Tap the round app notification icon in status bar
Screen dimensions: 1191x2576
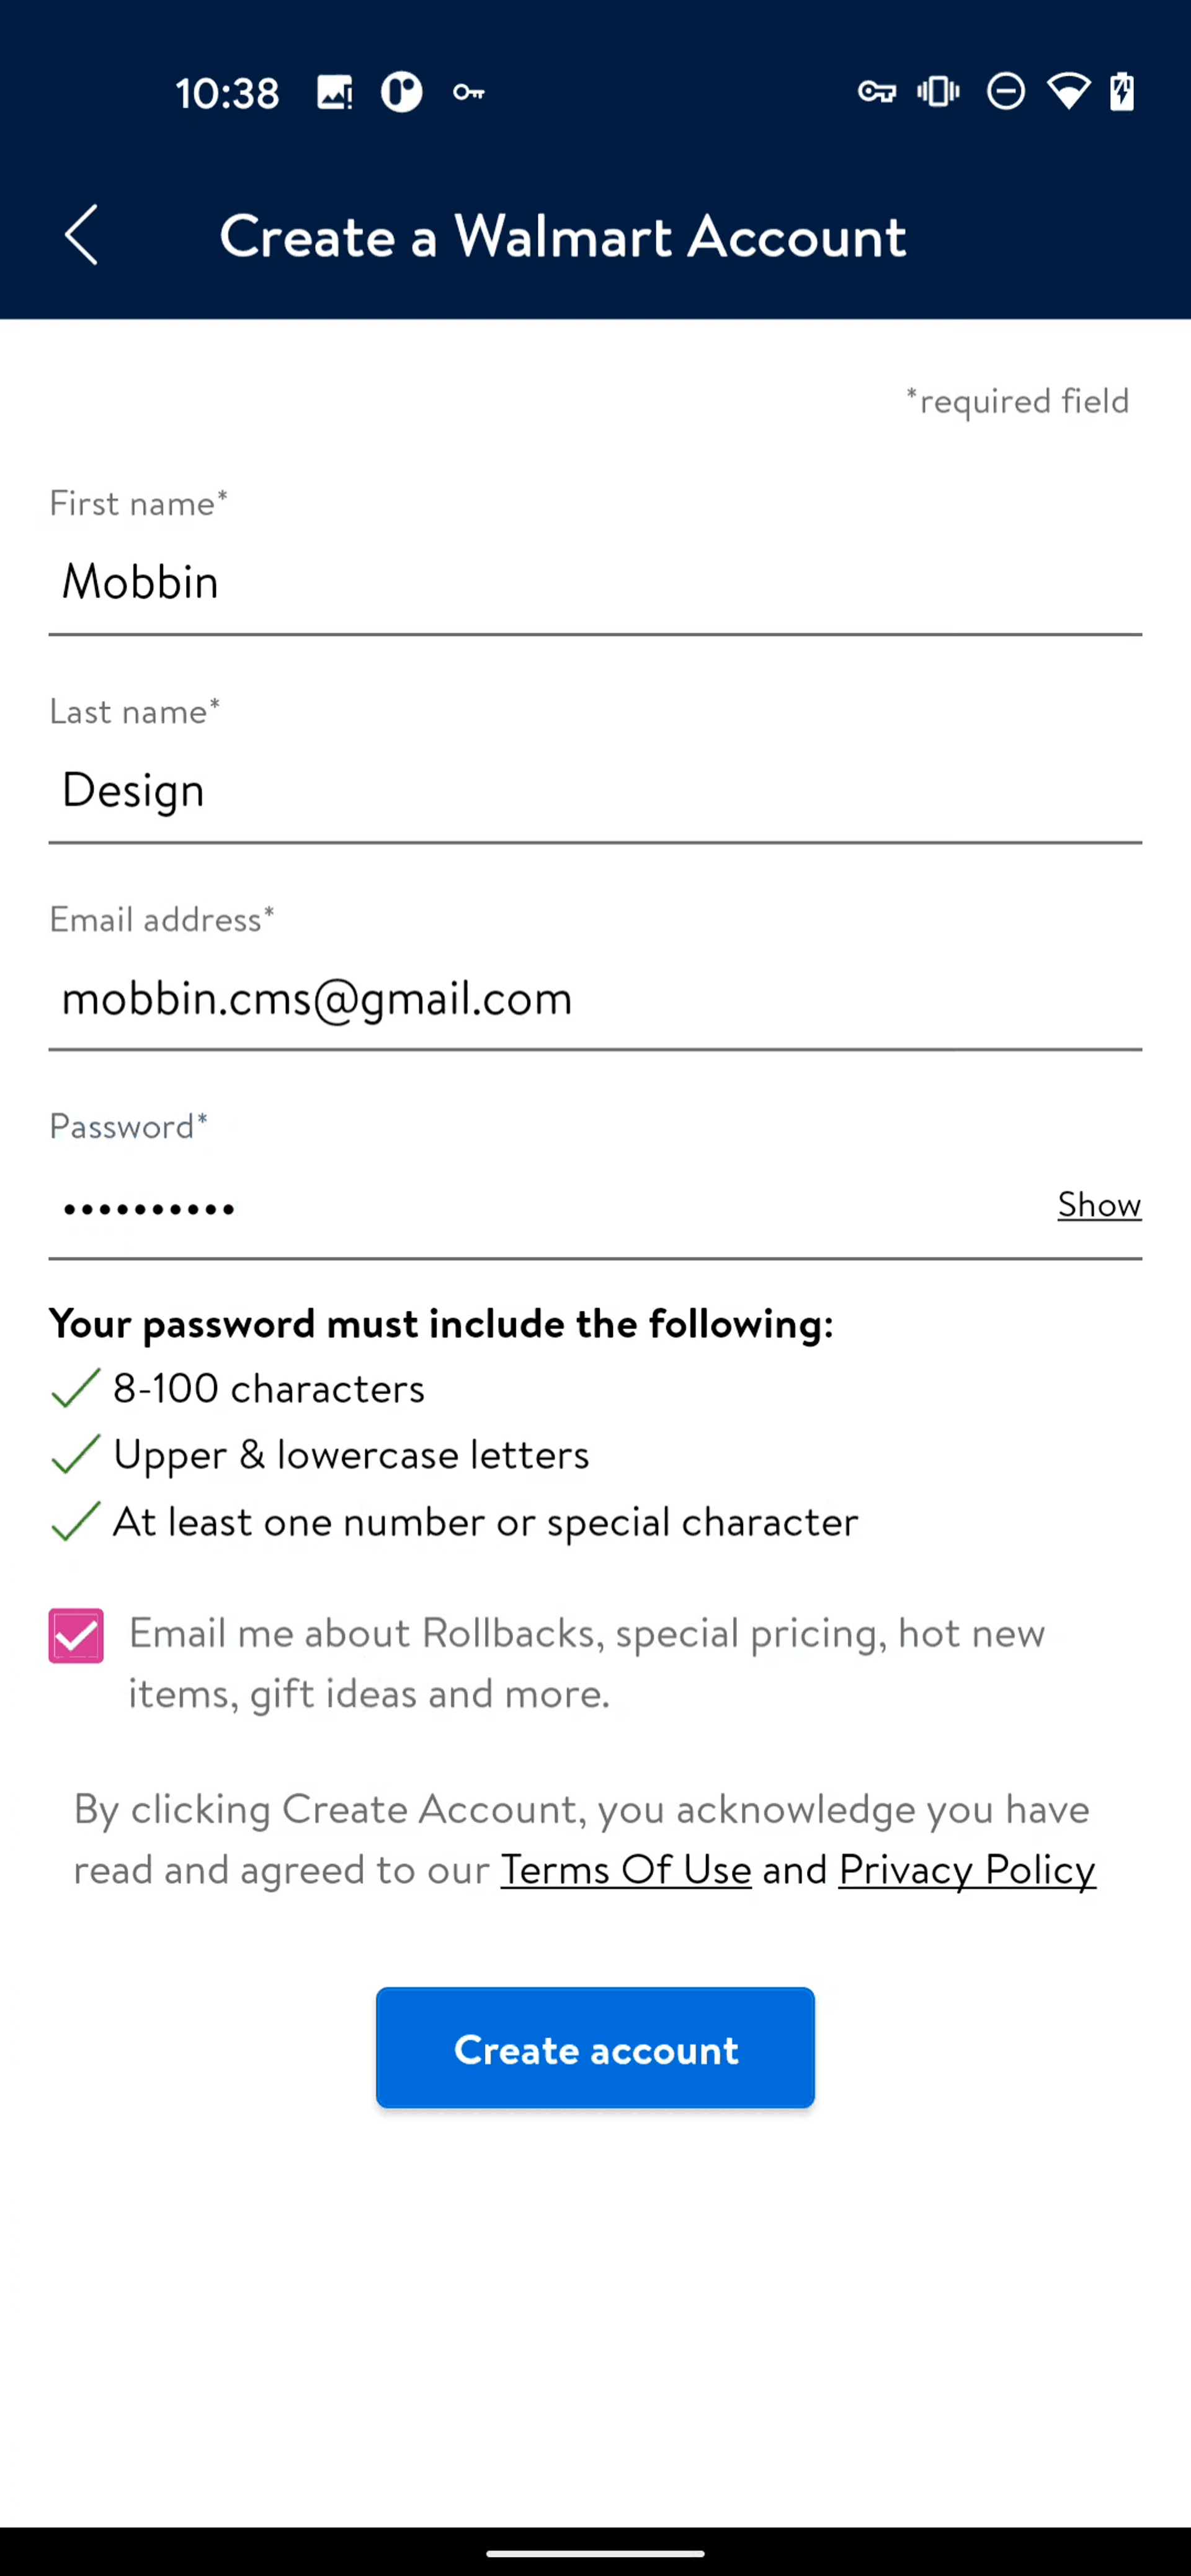coord(402,93)
